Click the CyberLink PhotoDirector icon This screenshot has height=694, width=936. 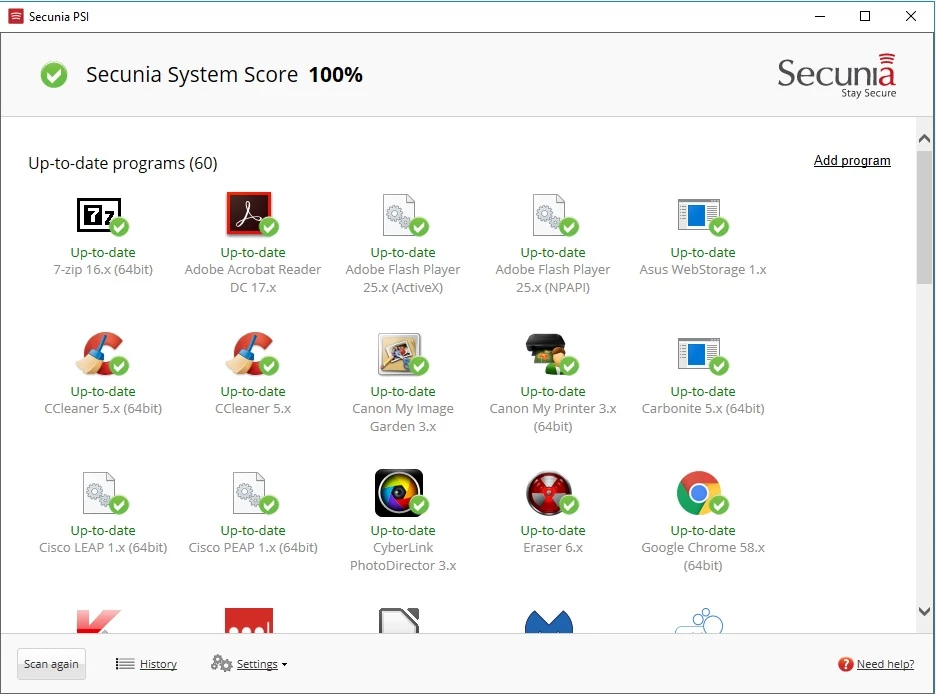pos(401,493)
